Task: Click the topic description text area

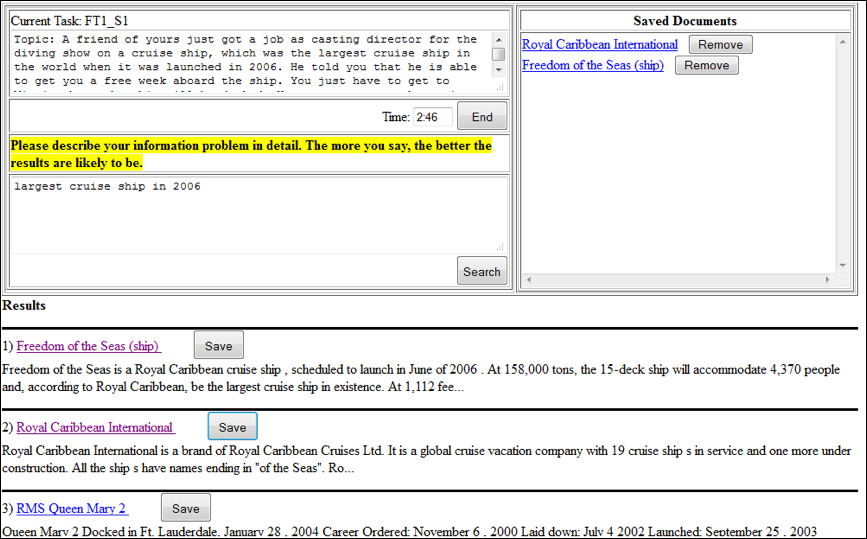Action: [x=252, y=61]
